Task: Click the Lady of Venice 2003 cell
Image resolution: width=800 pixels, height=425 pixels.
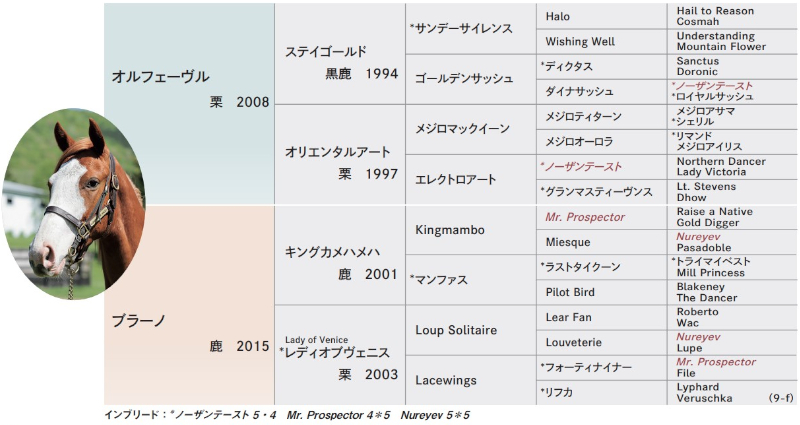Action: point(340,355)
